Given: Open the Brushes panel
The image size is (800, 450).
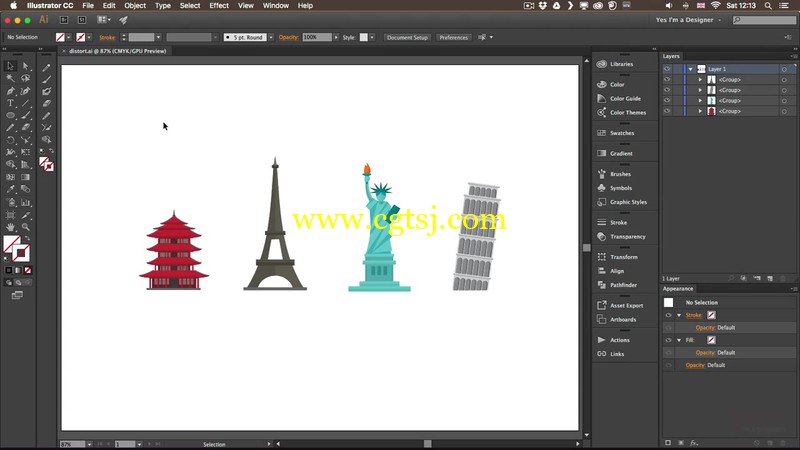Looking at the screenshot, I should 614,174.
